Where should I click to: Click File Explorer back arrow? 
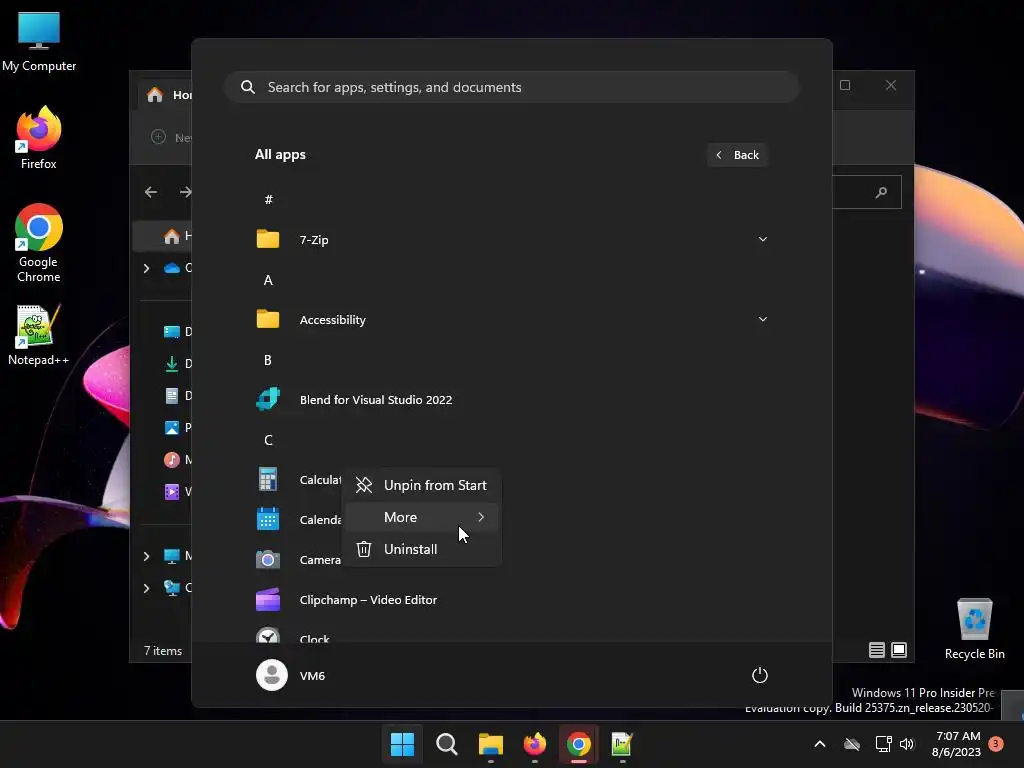(151, 192)
